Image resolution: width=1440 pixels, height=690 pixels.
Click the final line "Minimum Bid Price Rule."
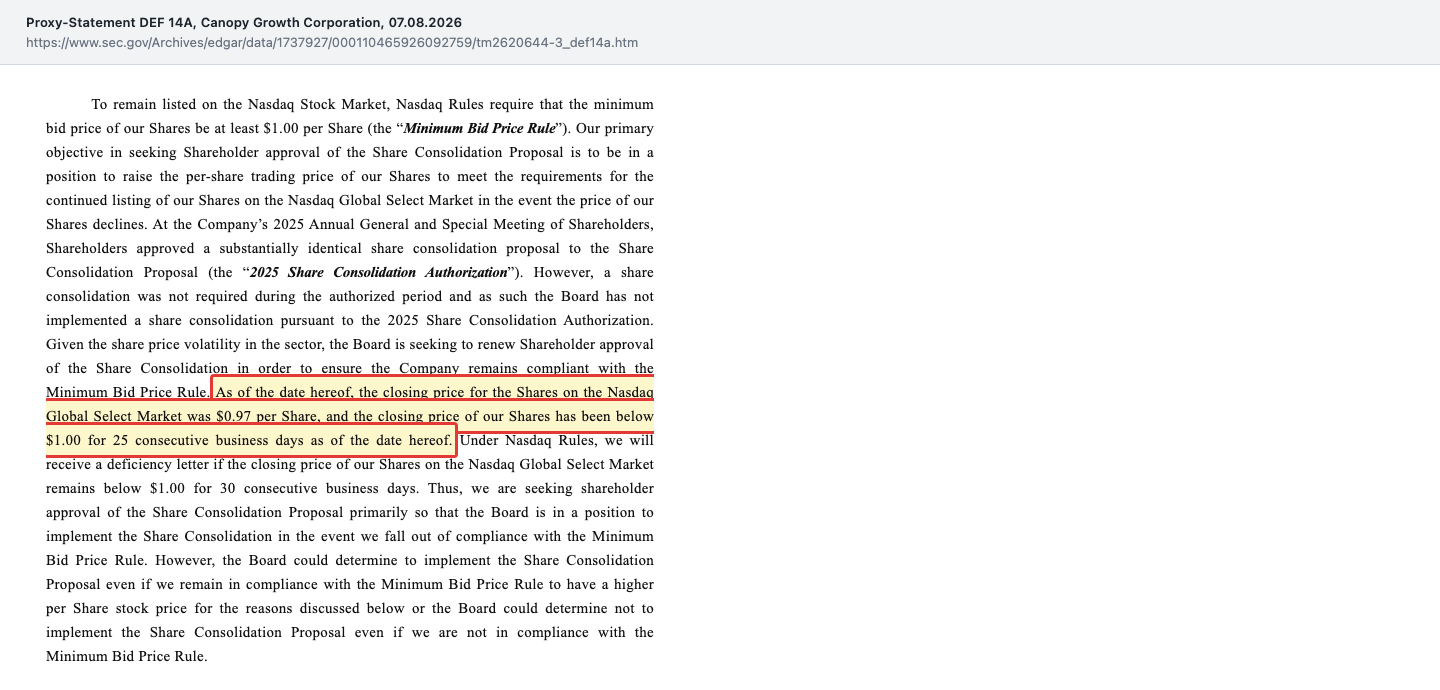coord(127,656)
